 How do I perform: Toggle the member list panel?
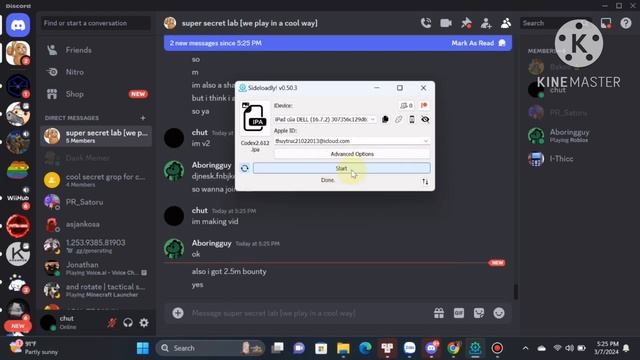point(506,23)
